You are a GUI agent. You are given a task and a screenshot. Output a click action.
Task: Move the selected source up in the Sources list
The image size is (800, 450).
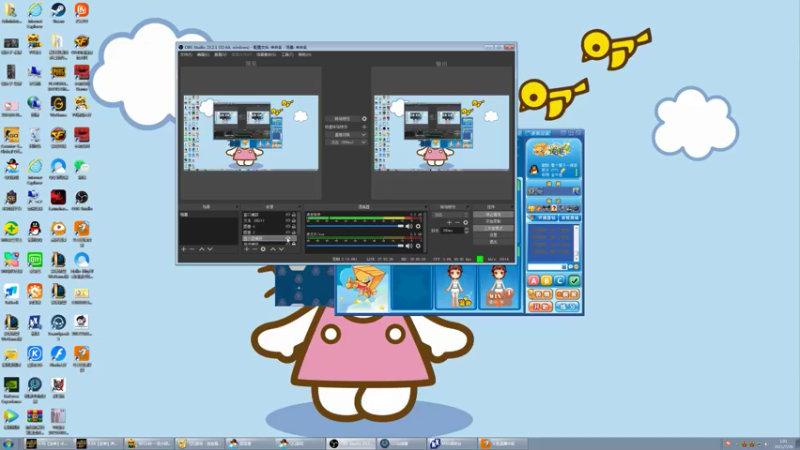[x=273, y=249]
